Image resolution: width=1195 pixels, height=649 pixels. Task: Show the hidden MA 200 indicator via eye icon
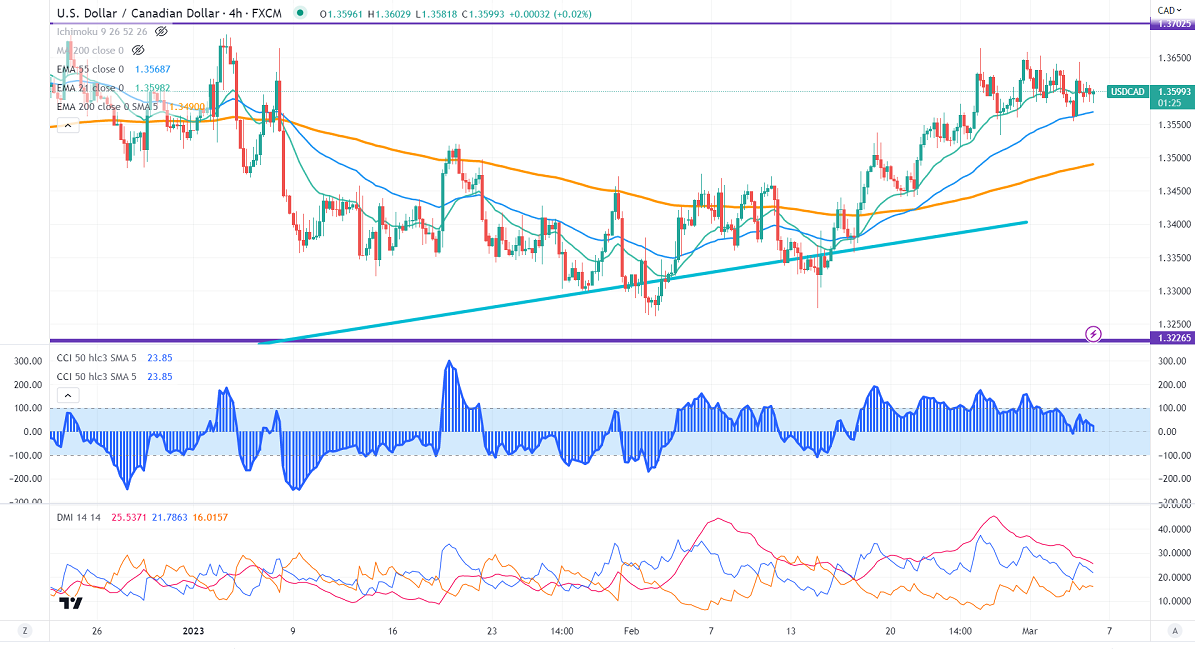click(x=139, y=49)
